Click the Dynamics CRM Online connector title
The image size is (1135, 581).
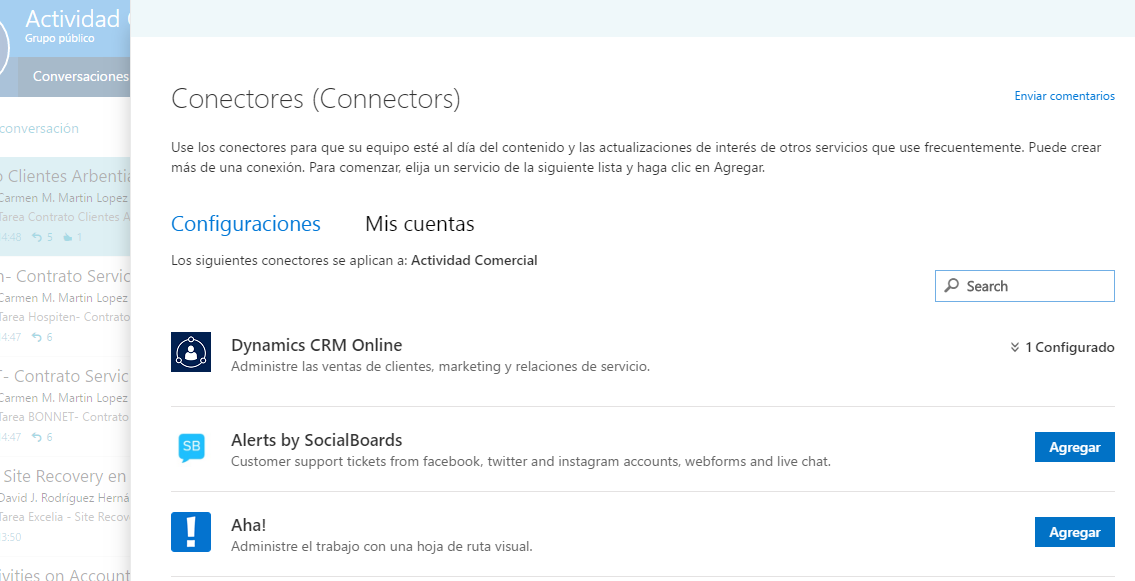click(x=316, y=345)
